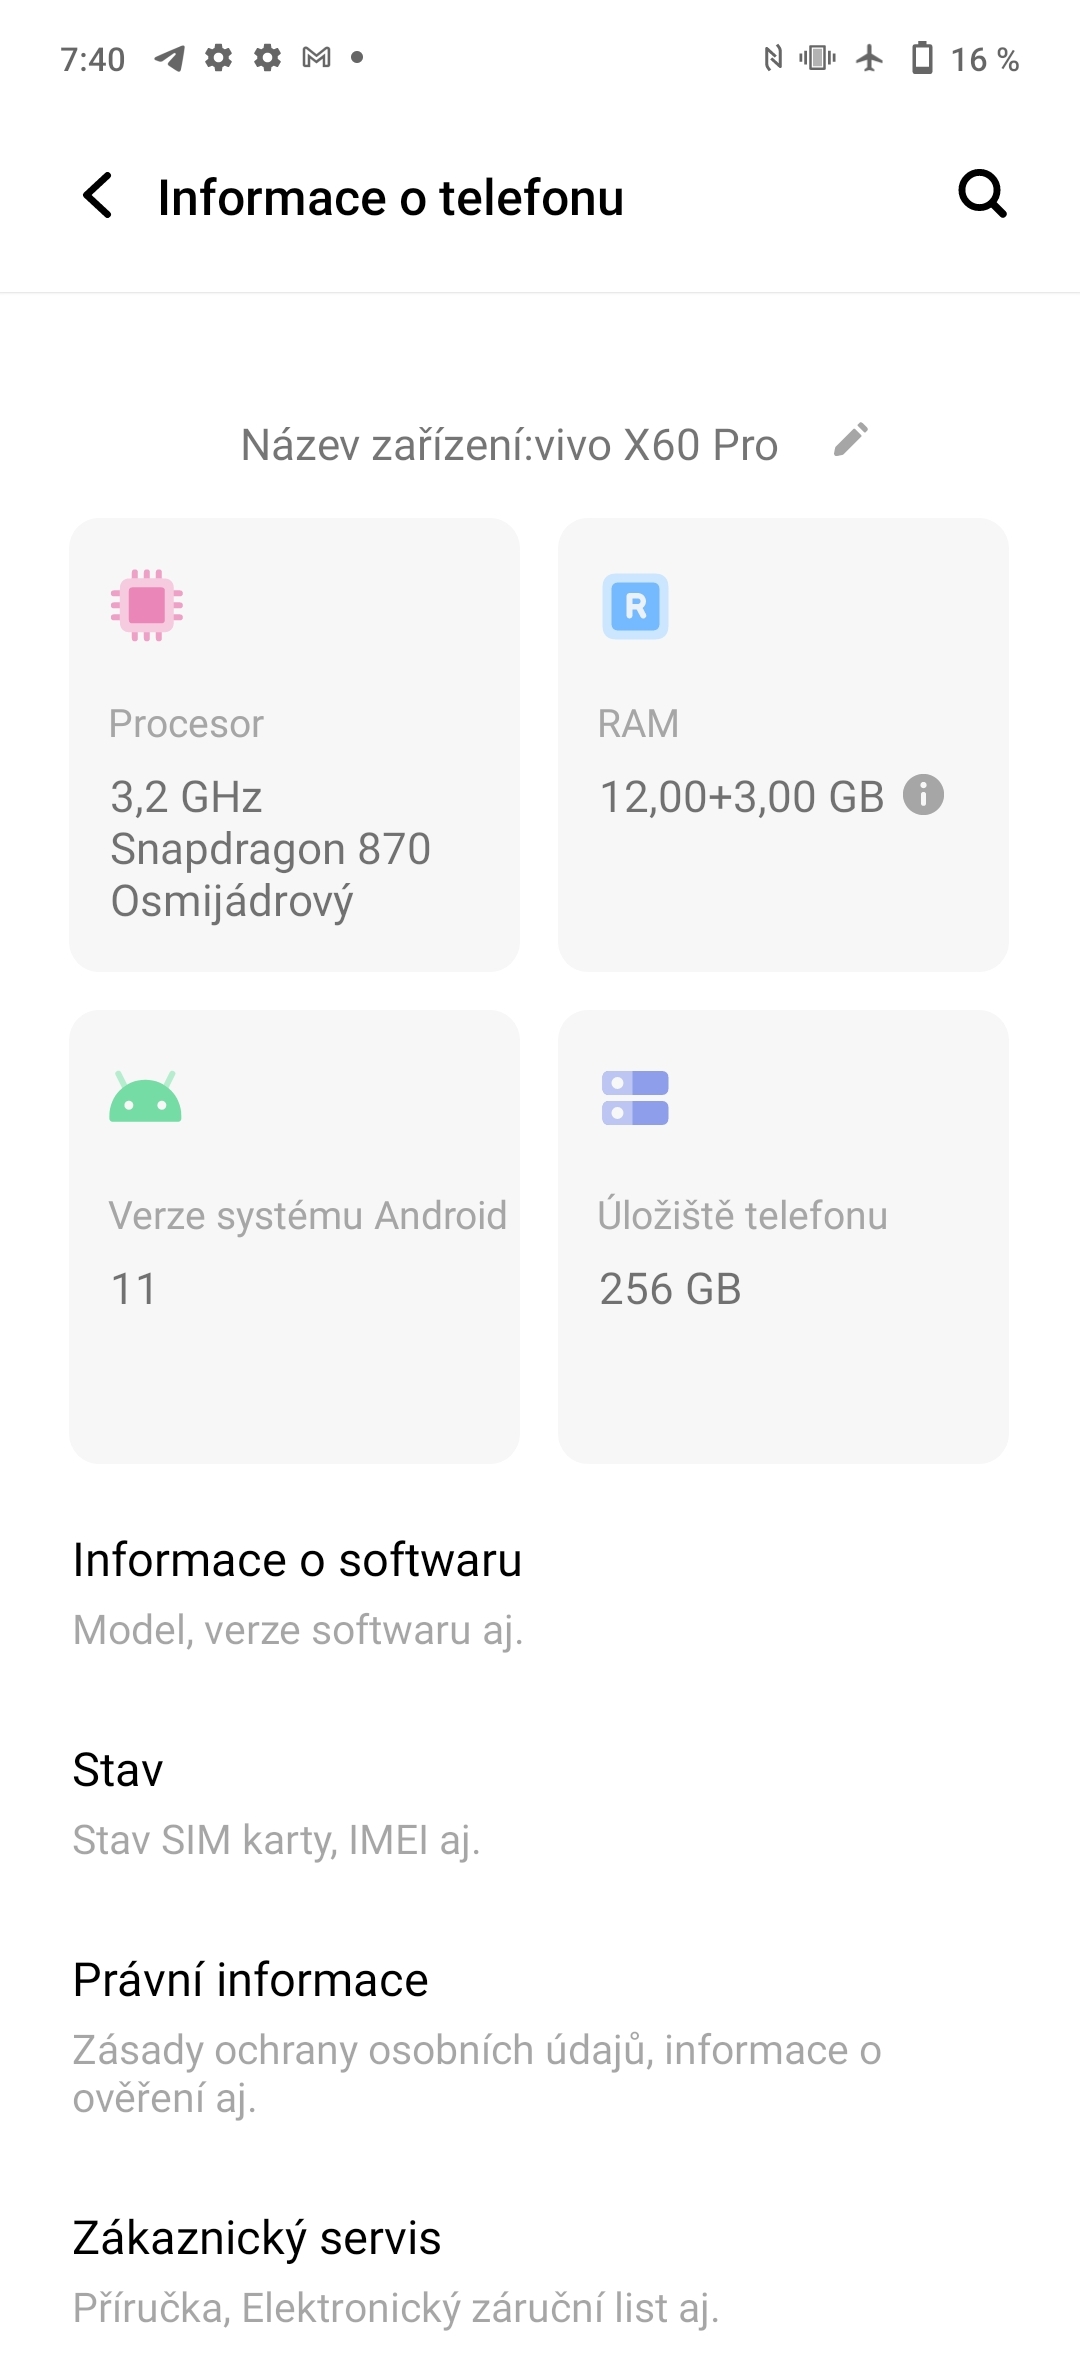Open the search on Informace o telefonu screen
The image size is (1080, 2376).
pos(982,194)
